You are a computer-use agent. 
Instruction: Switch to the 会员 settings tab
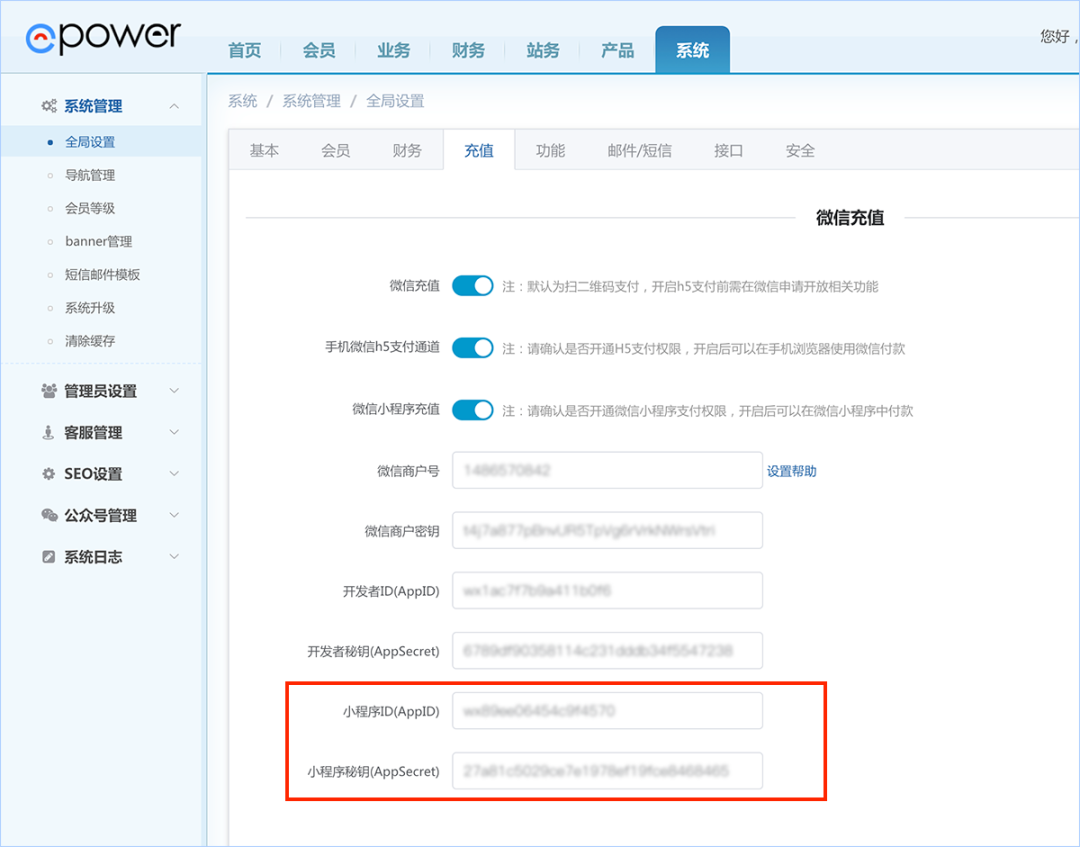pyautogui.click(x=335, y=150)
